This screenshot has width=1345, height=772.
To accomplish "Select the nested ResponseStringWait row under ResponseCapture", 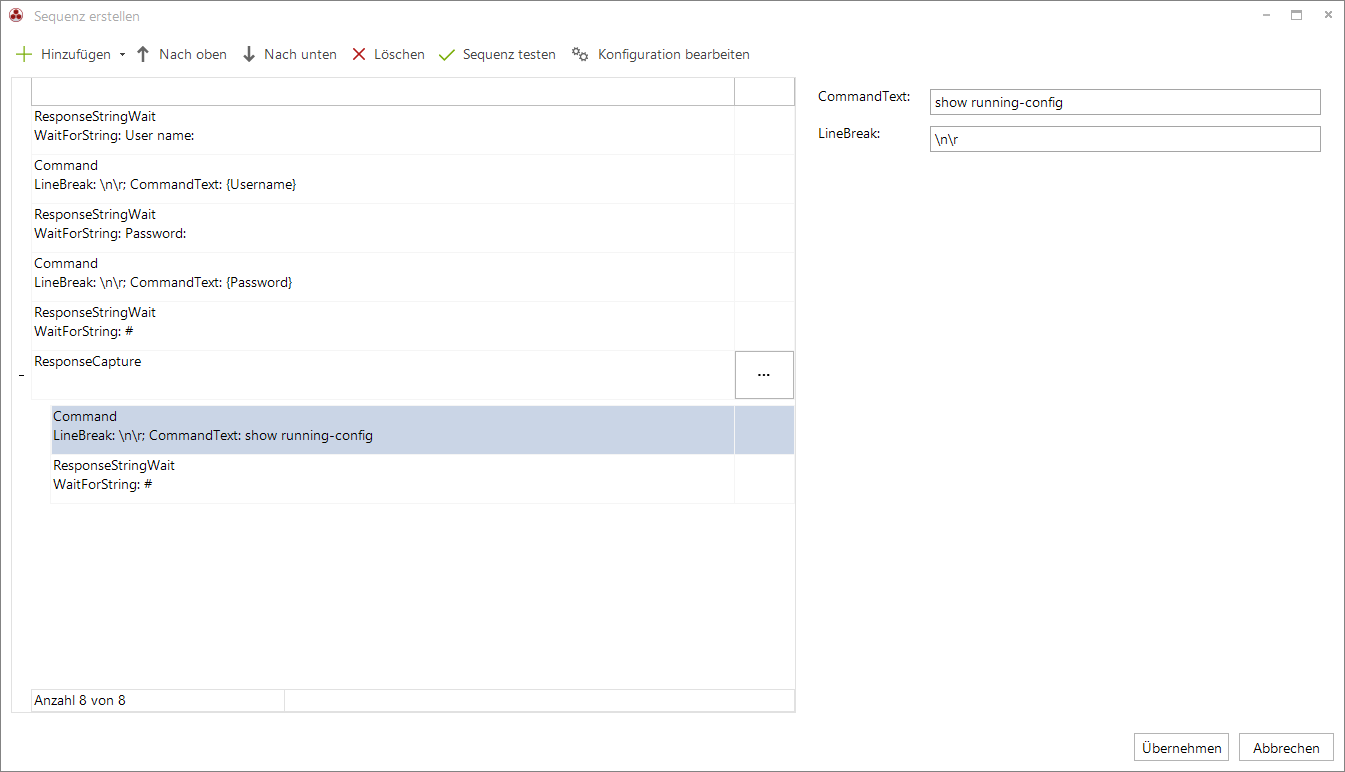I will (423, 479).
